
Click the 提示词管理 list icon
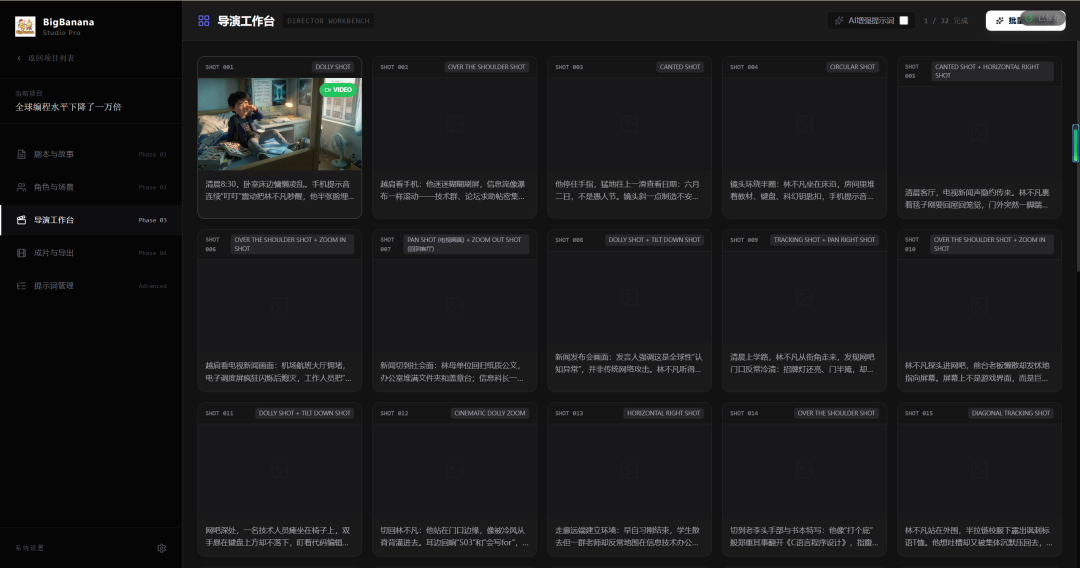pyautogui.click(x=22, y=286)
